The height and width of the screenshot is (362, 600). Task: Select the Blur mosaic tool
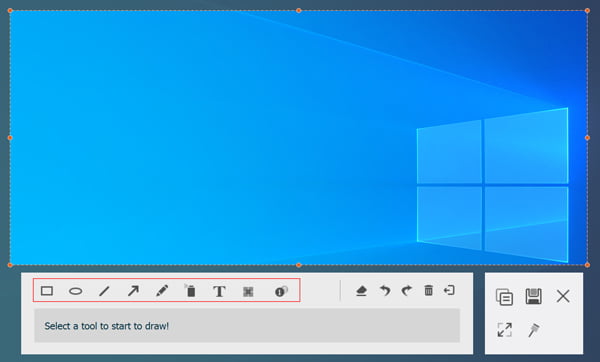(x=248, y=292)
